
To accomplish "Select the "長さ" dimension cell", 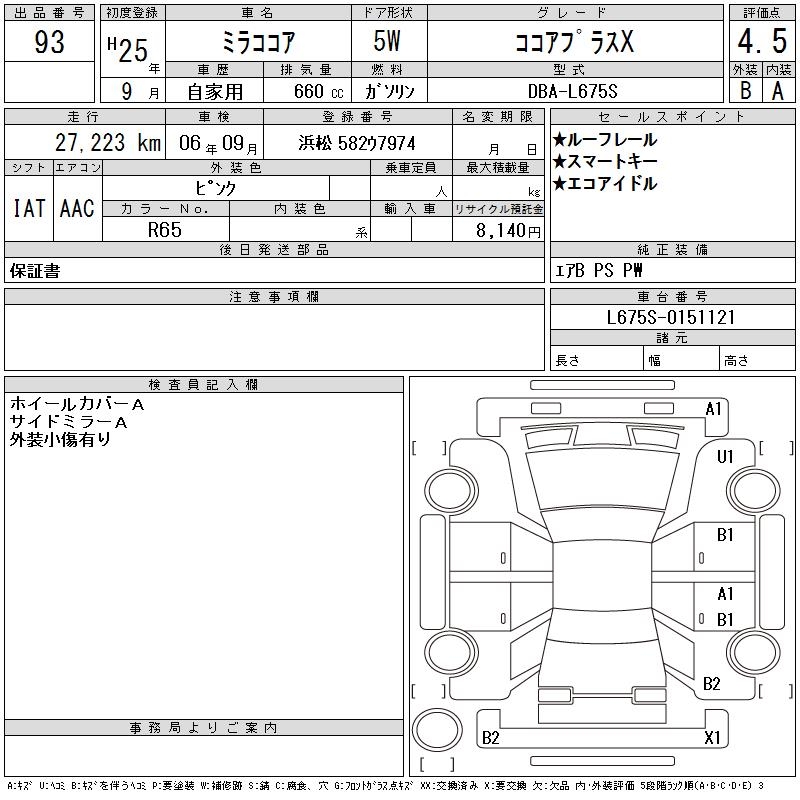I will click(x=596, y=358).
